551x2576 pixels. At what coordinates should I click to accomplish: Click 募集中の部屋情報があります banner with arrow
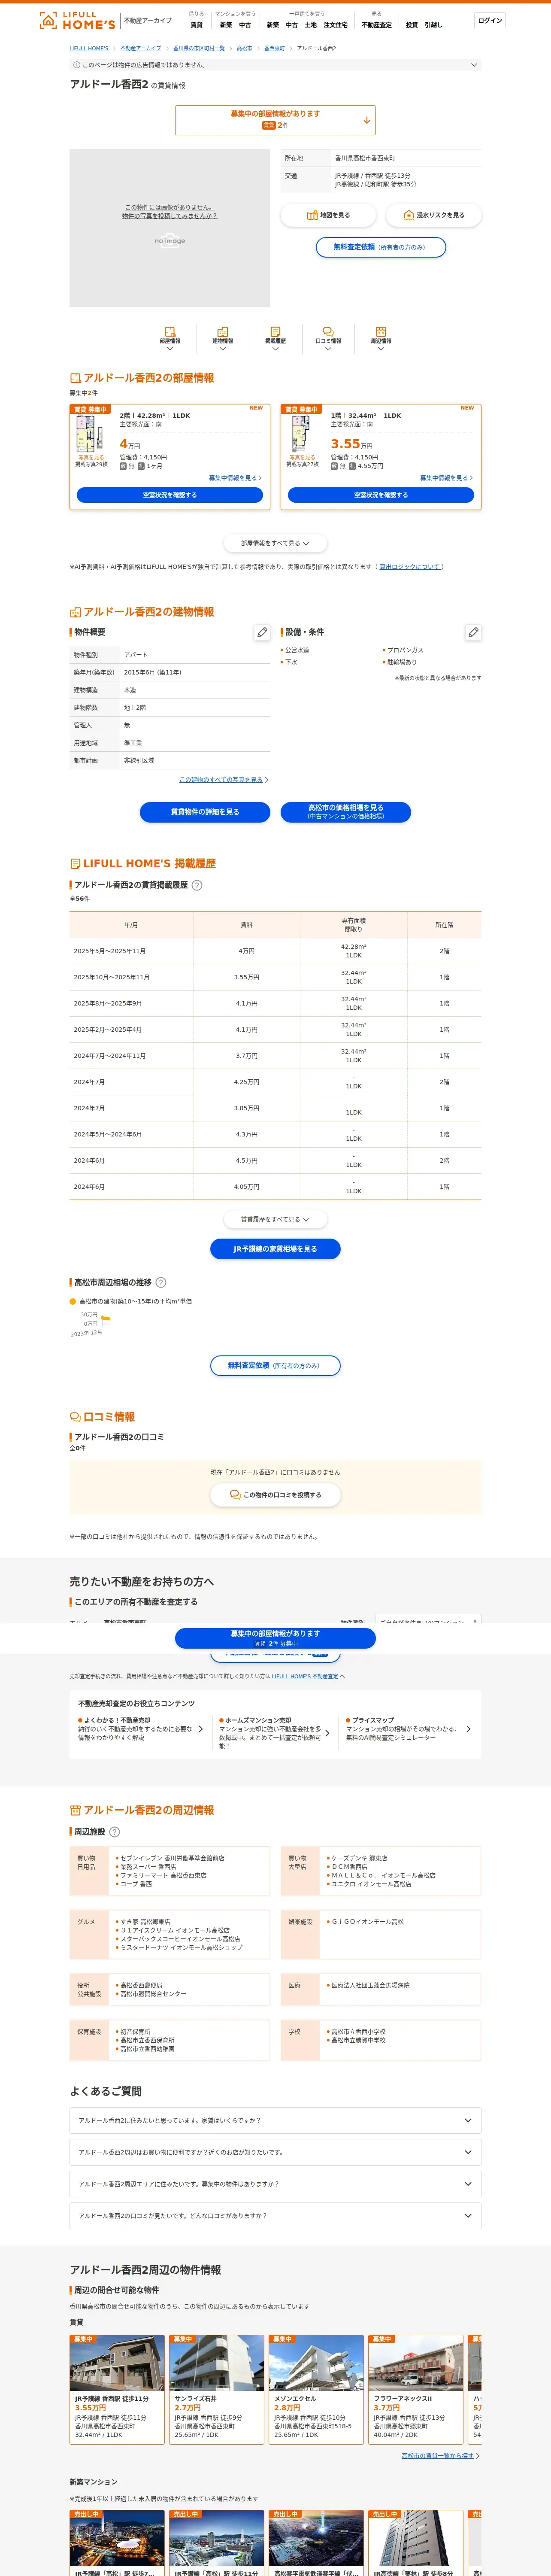pos(275,120)
